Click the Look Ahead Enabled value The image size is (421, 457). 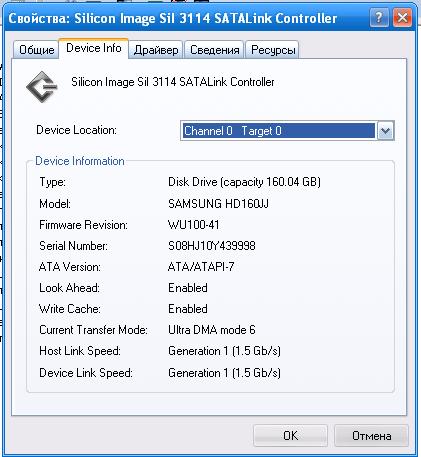(188, 288)
